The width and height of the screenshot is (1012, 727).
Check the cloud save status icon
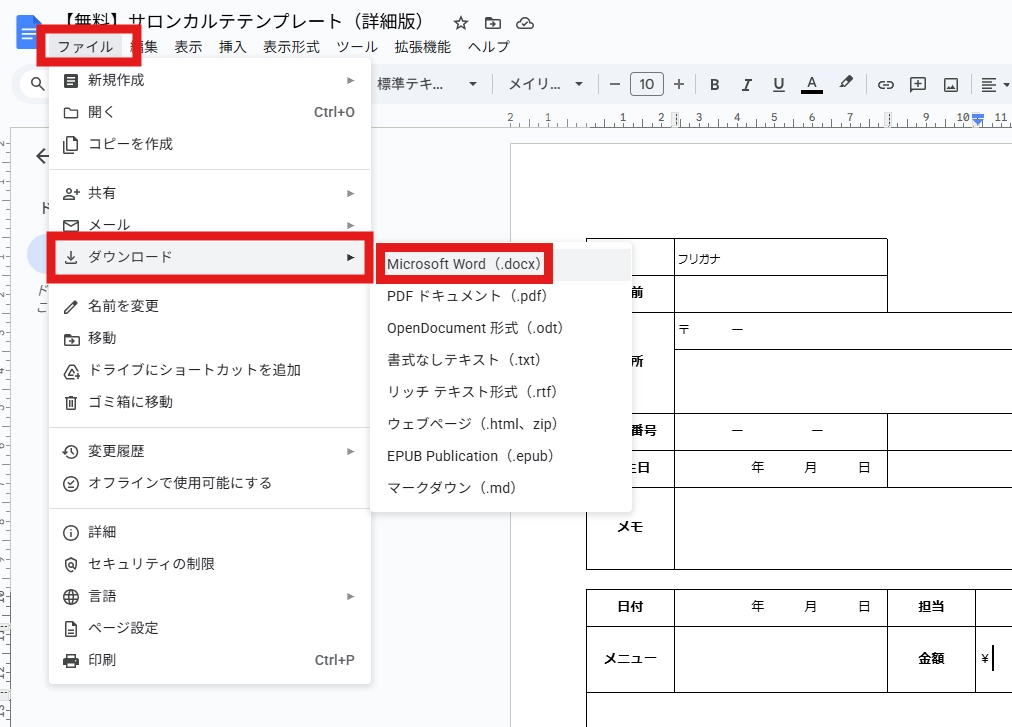click(525, 23)
